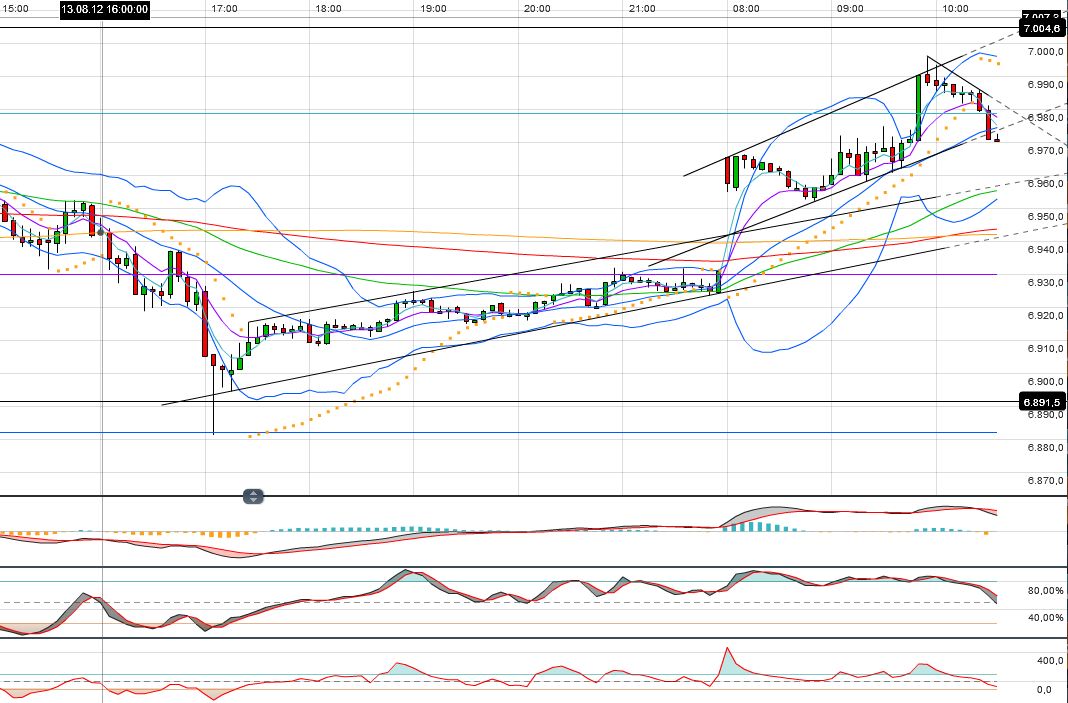Click the crosshair date label 13.08.12 16:00:00
Viewport: 1068px width, 703px height.
(104, 9)
